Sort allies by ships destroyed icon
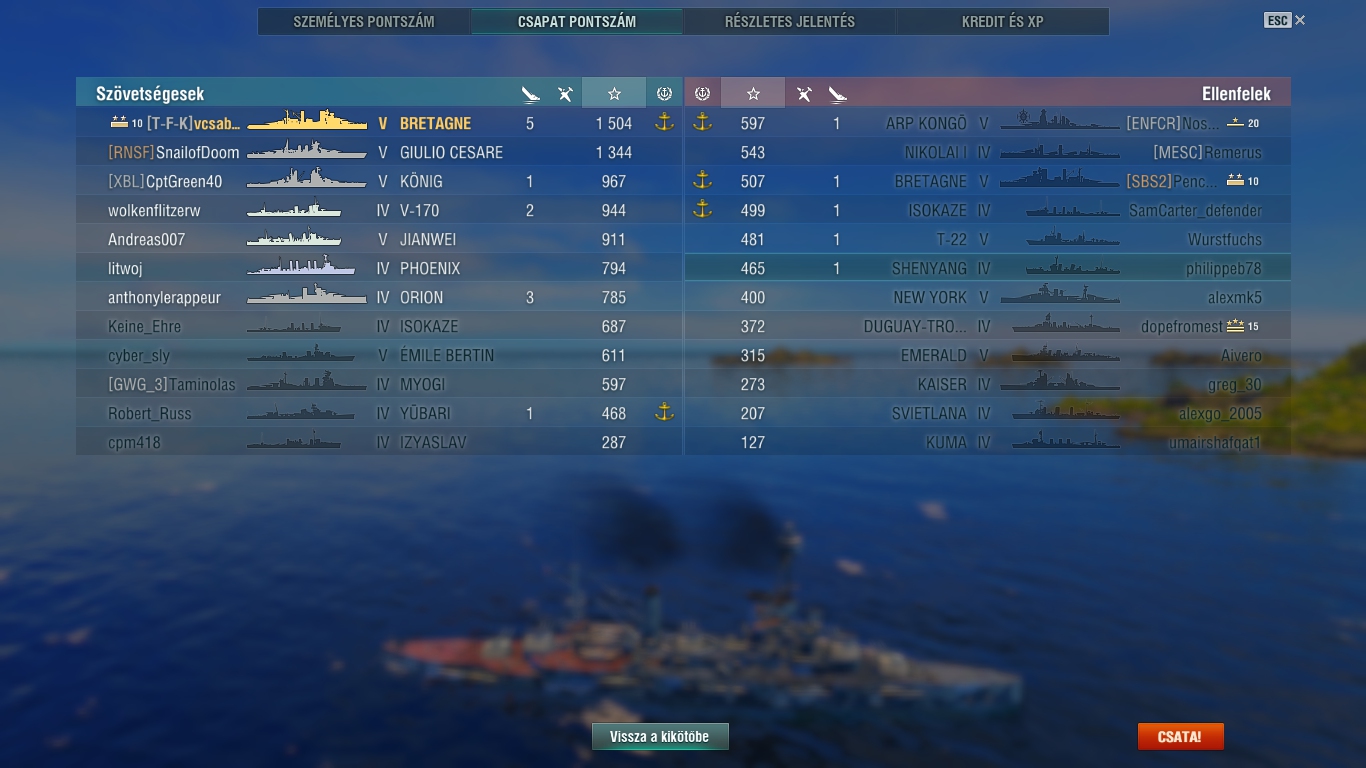This screenshot has height=768, width=1366. pos(531,94)
